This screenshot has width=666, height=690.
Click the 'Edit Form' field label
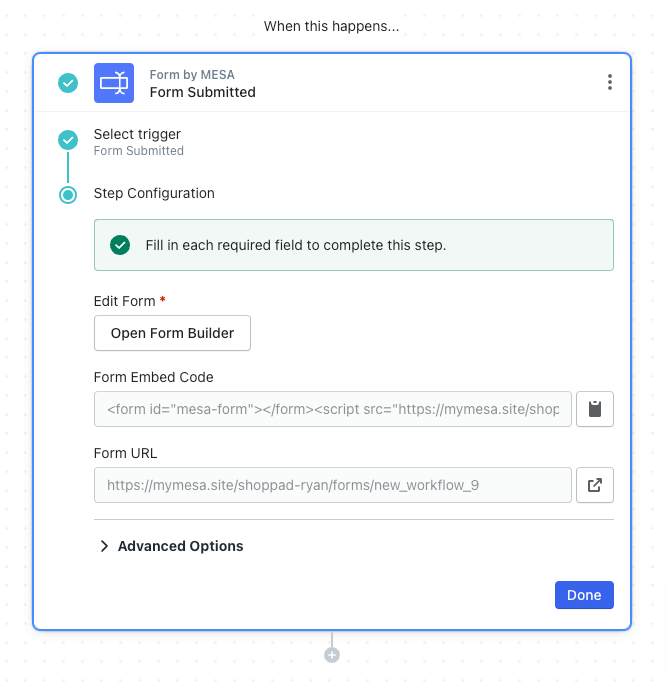click(x=125, y=301)
